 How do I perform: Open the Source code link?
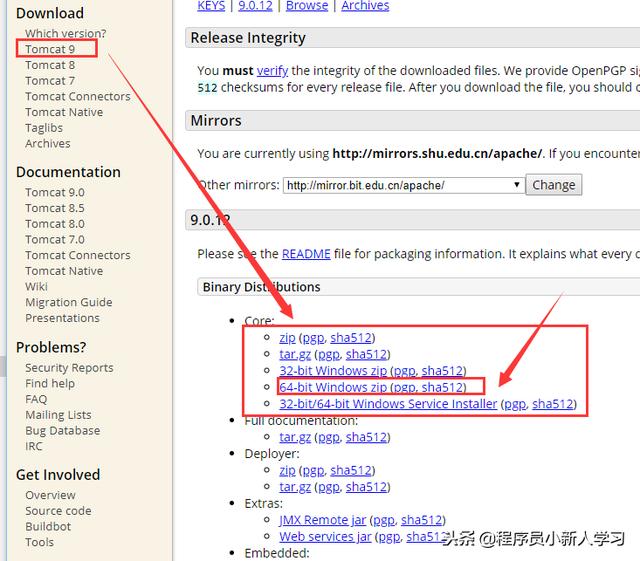[x=58, y=511]
